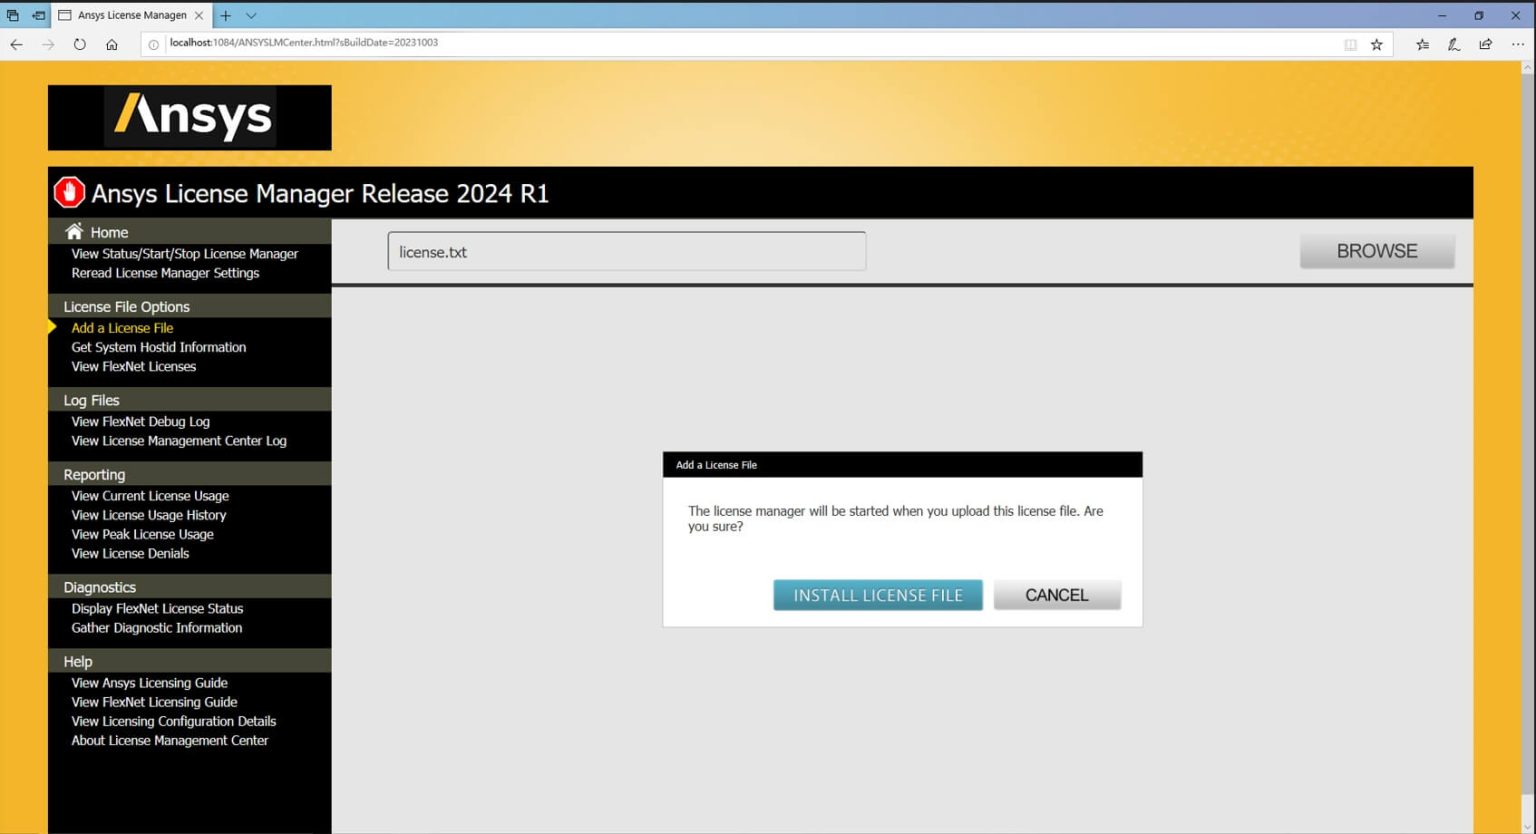The width and height of the screenshot is (1536, 834).
Task: Click License File Options section header
Action: pyautogui.click(x=190, y=306)
